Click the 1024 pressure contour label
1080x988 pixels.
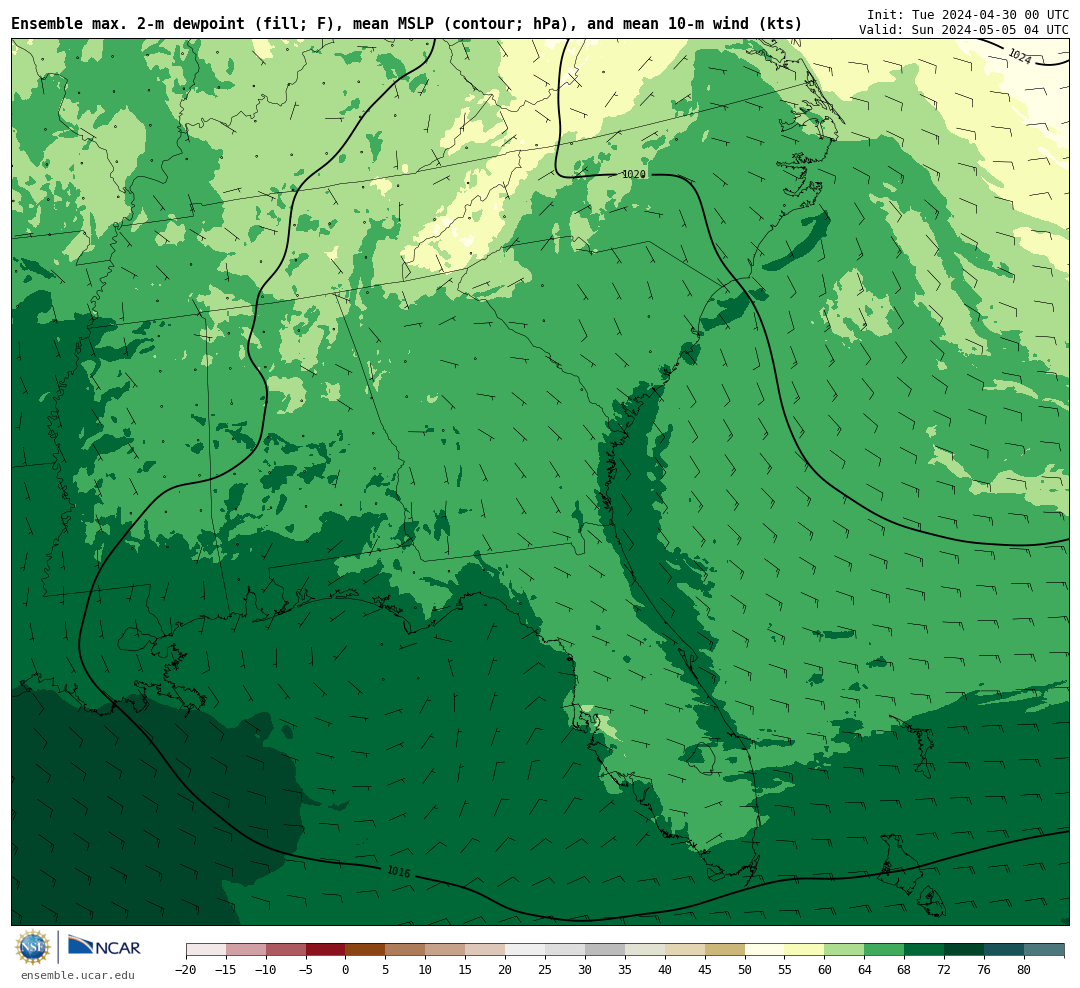[1019, 56]
